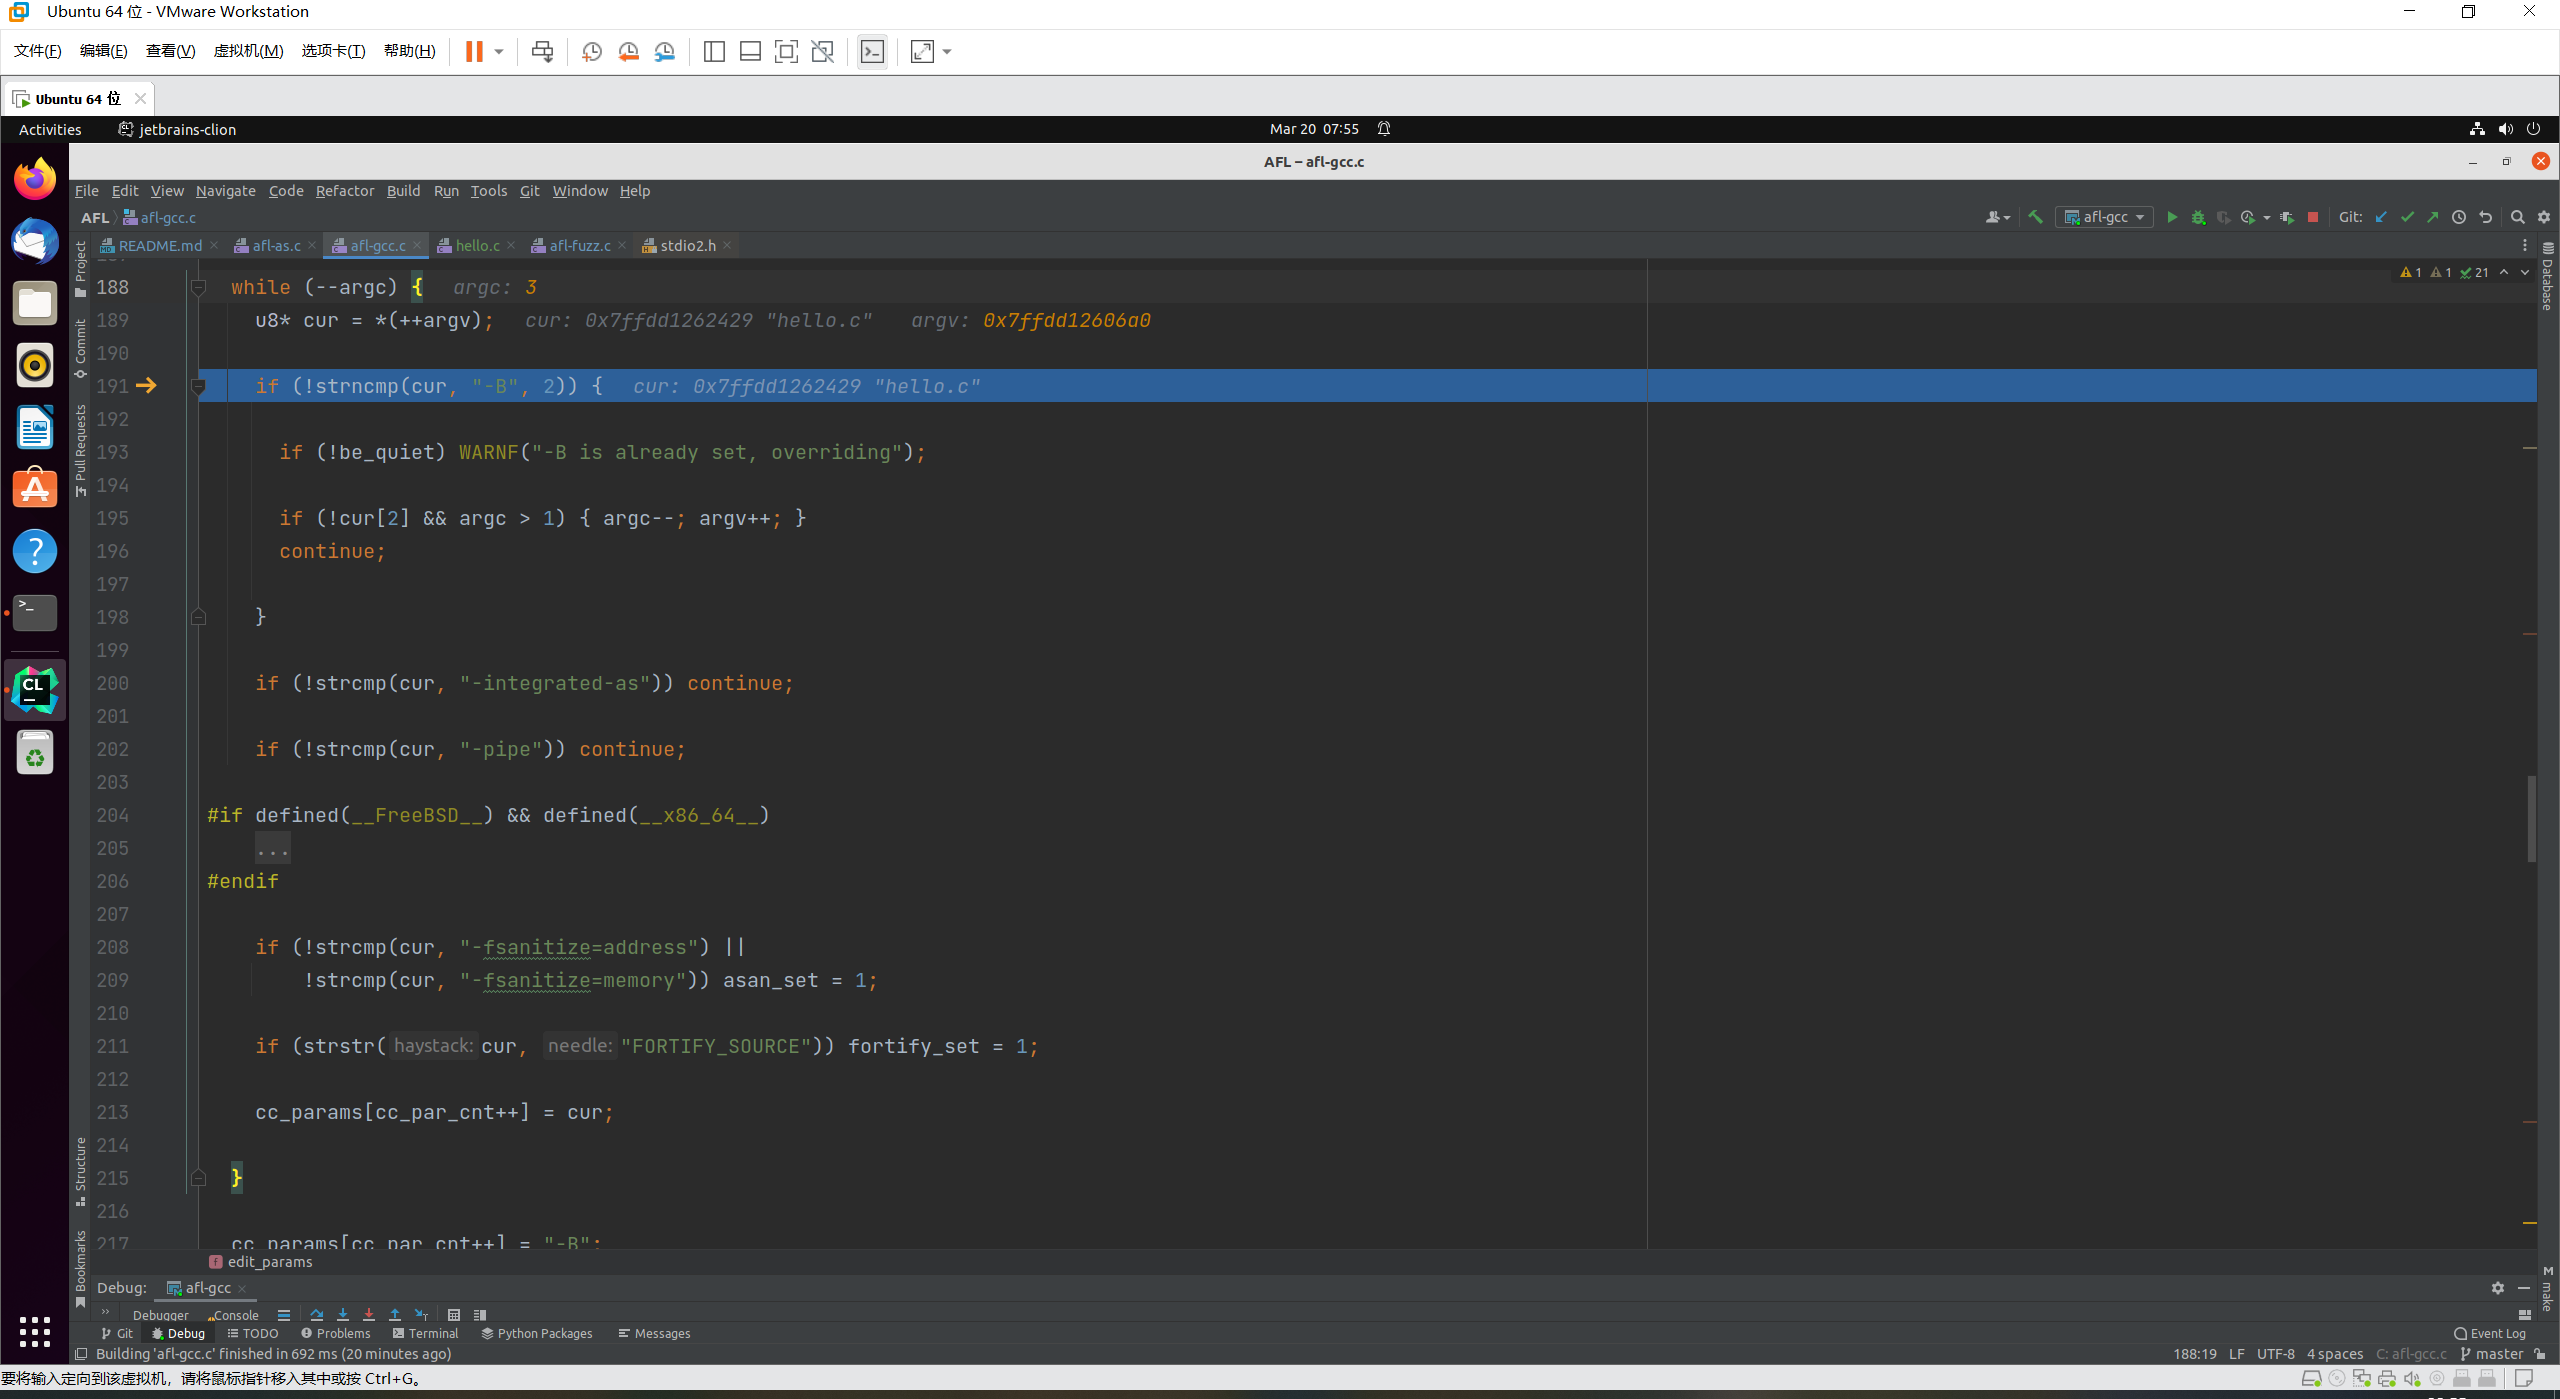Push commits using the Git green arrow
The width and height of the screenshot is (2560, 1399).
click(2432, 217)
